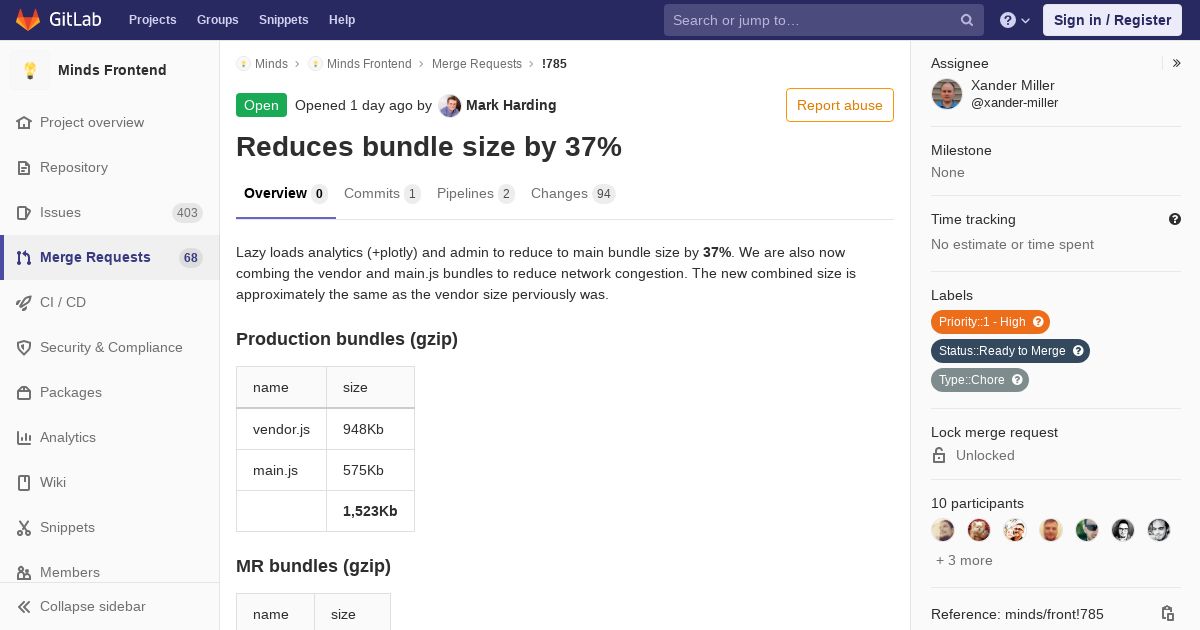This screenshot has width=1200, height=630.
Task: Collapse the left sidebar
Action: [x=92, y=606]
